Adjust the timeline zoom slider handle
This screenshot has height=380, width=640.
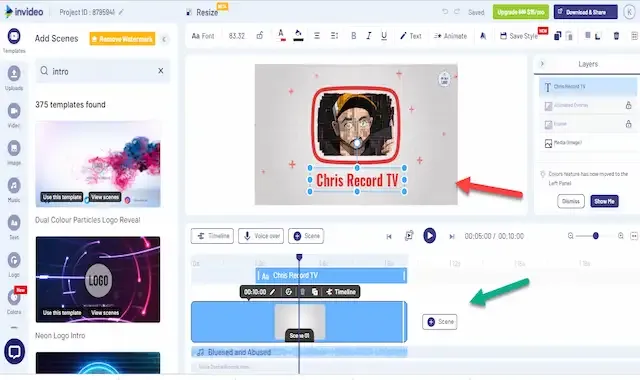pos(596,236)
